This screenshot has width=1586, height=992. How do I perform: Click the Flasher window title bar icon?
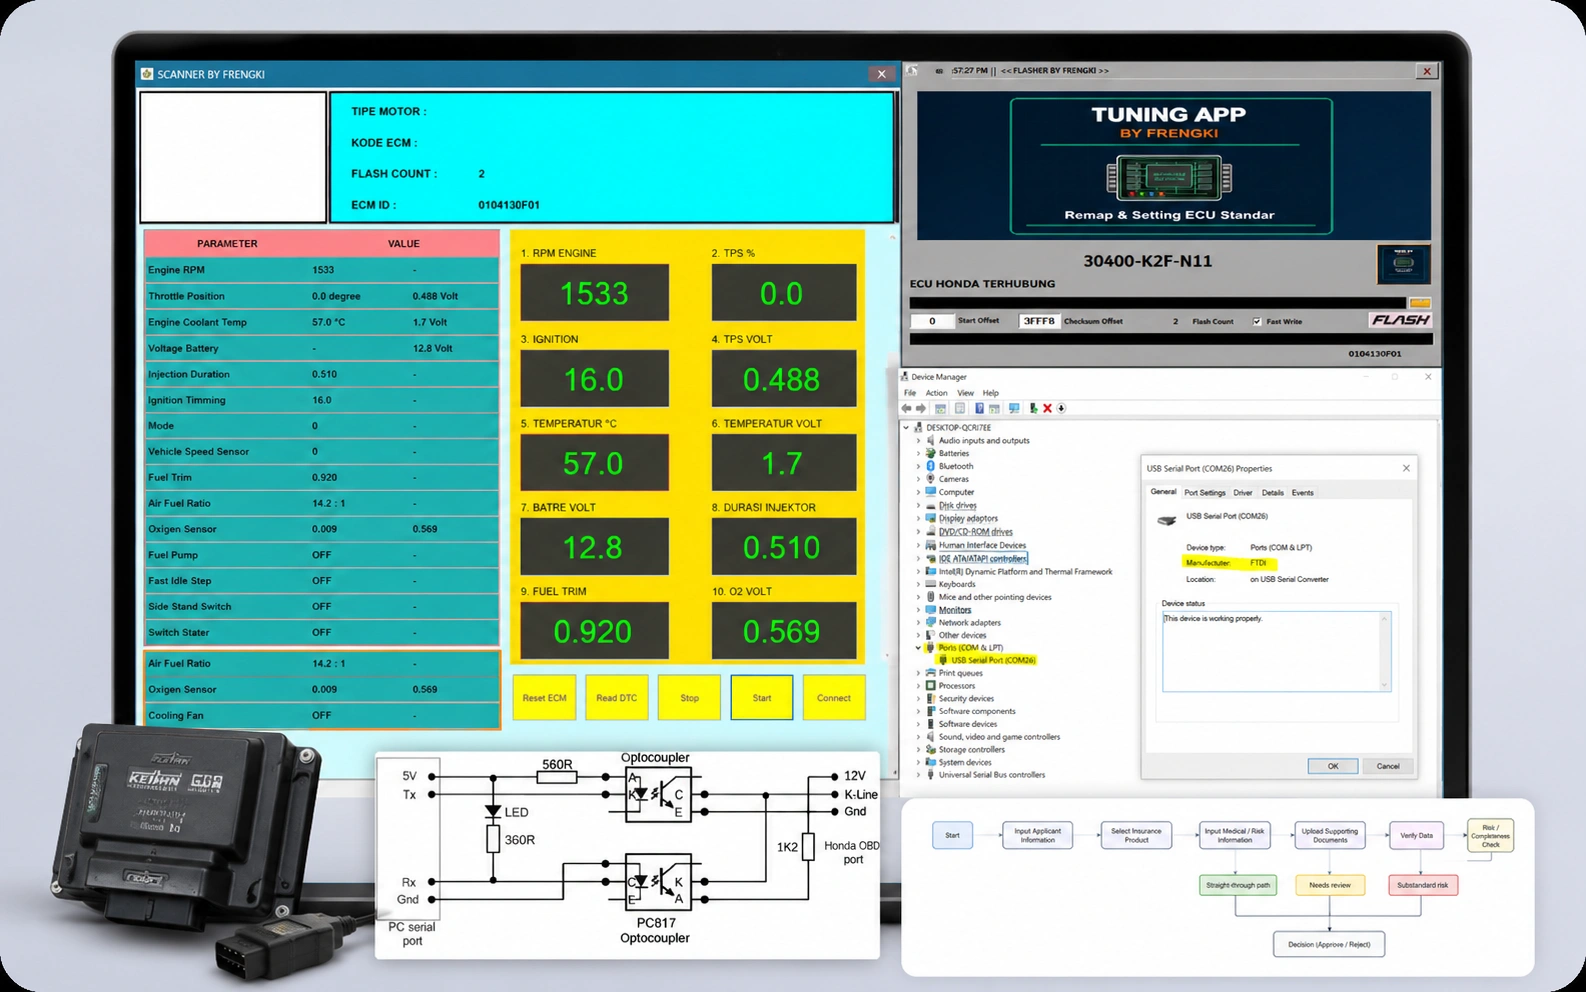[911, 71]
